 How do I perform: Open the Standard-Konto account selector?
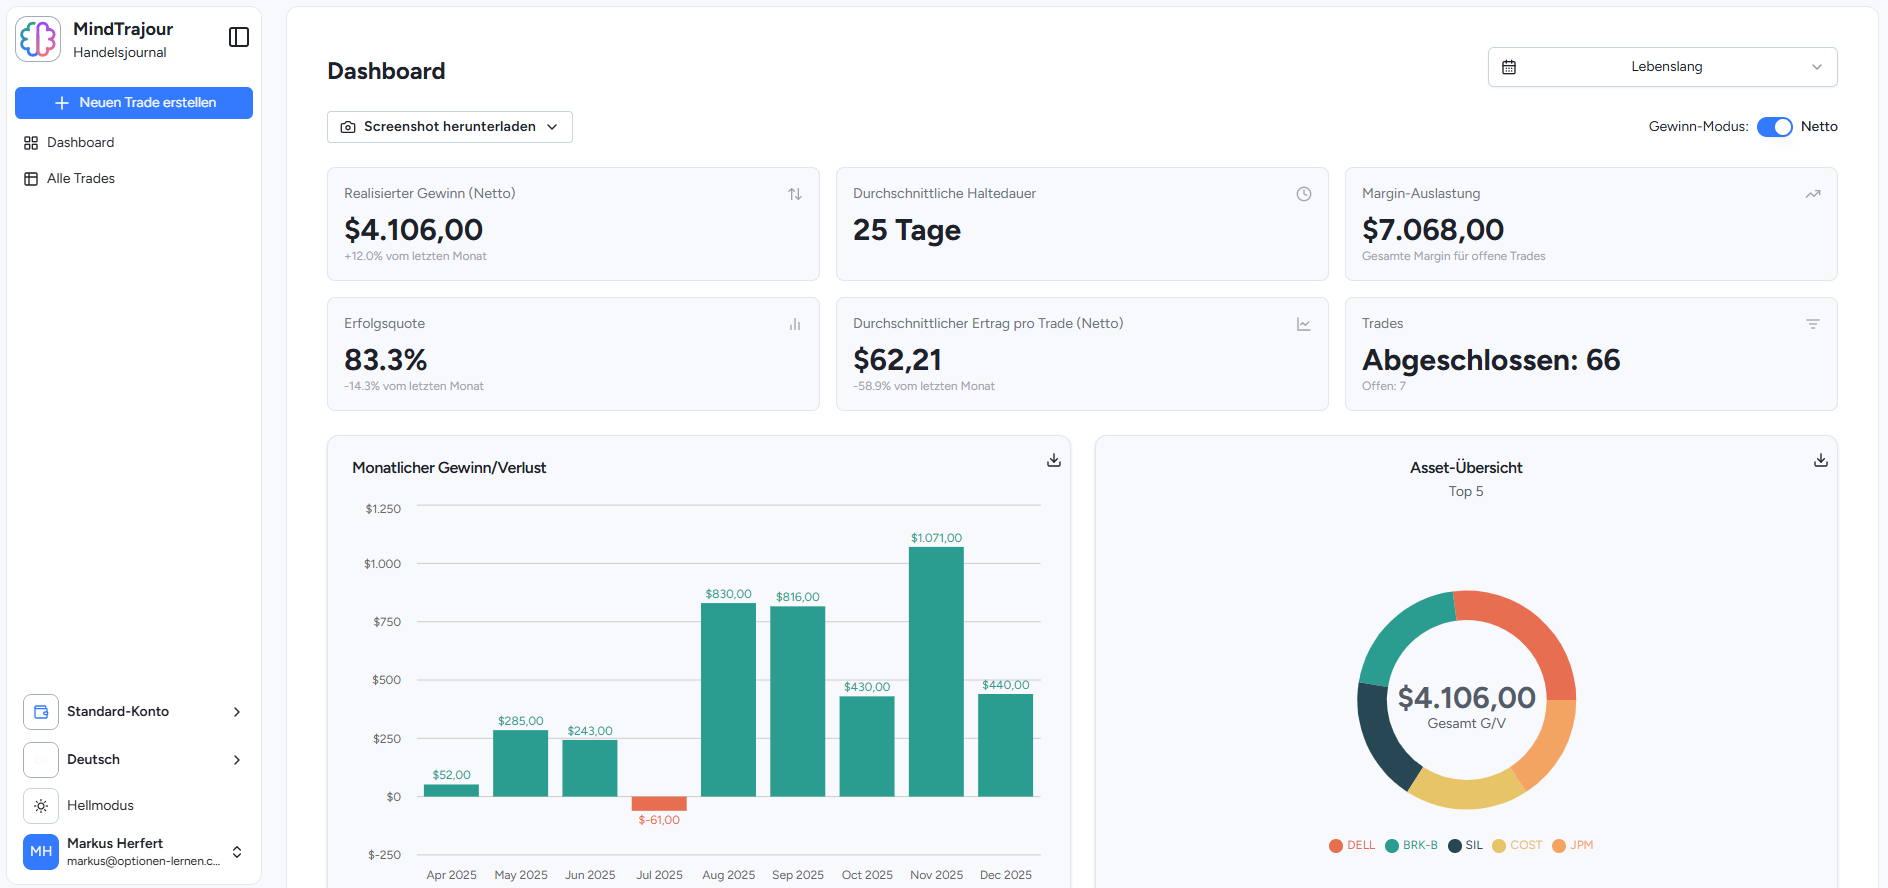coord(134,712)
